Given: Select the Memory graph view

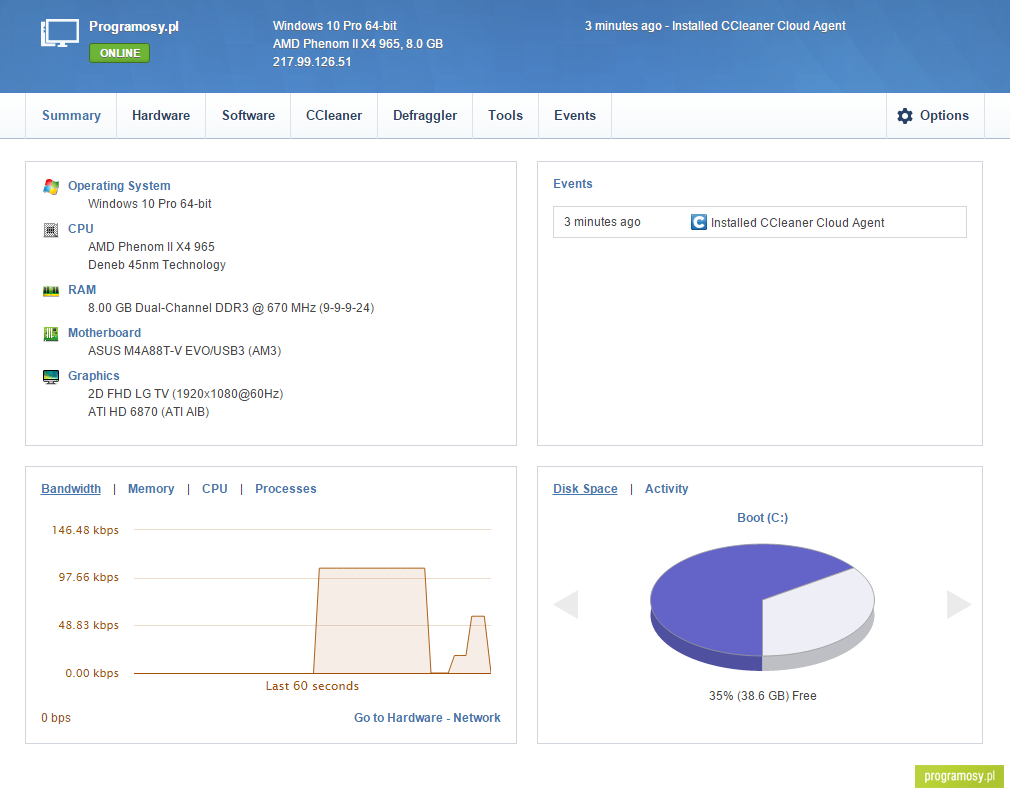Looking at the screenshot, I should click(151, 489).
